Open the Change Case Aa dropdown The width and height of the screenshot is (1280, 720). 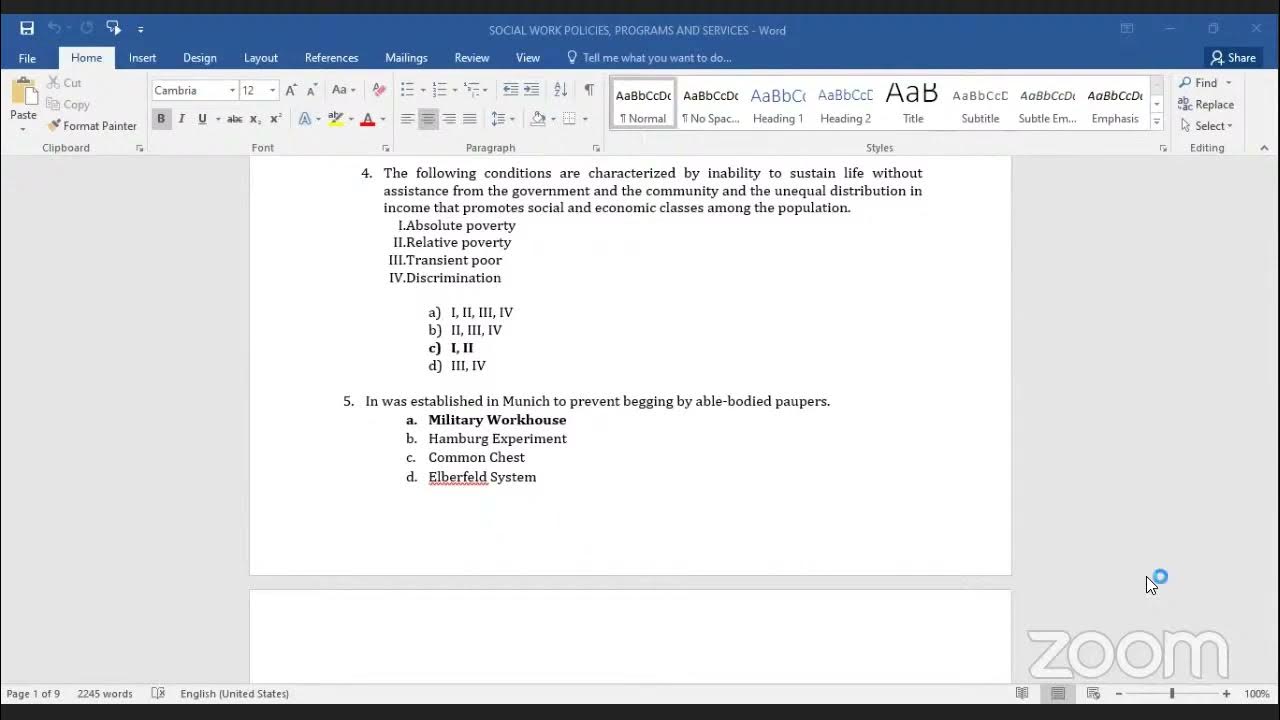click(343, 90)
